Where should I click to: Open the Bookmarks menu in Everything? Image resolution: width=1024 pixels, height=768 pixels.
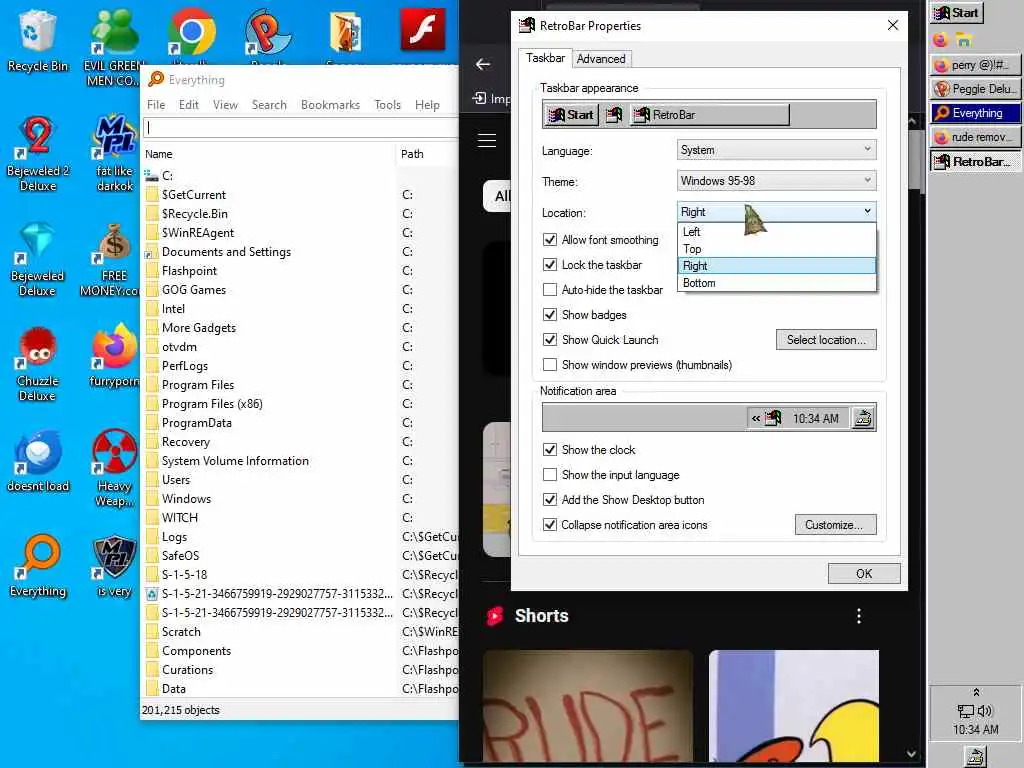[330, 104]
